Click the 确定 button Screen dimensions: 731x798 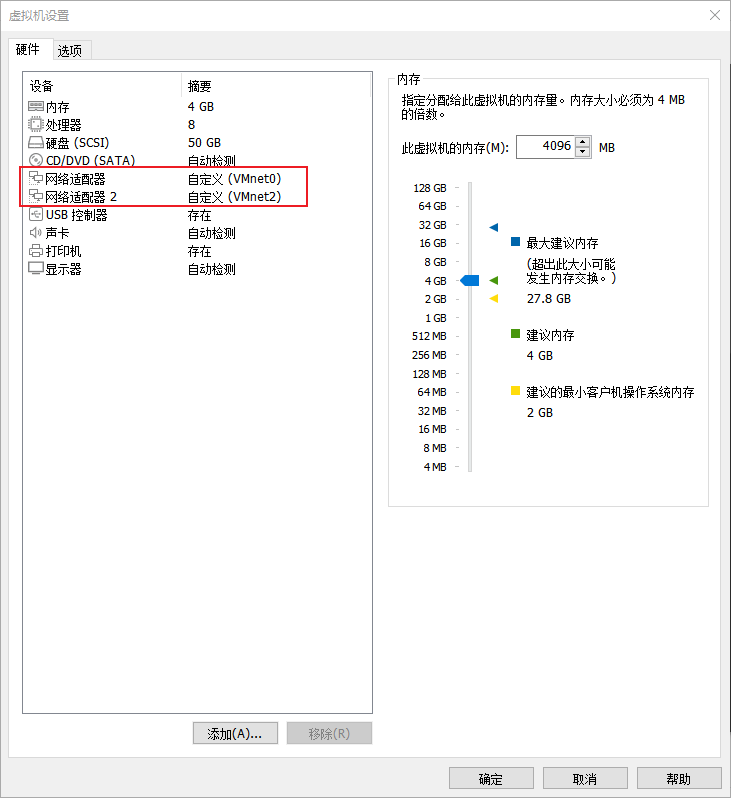coord(491,779)
